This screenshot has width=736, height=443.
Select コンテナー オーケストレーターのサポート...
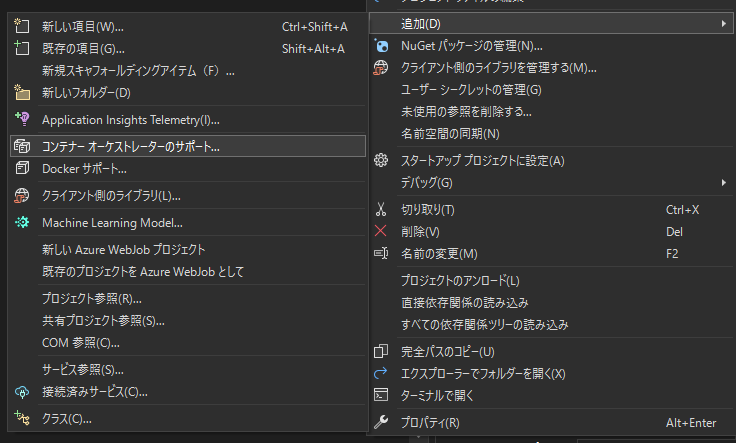coord(188,146)
